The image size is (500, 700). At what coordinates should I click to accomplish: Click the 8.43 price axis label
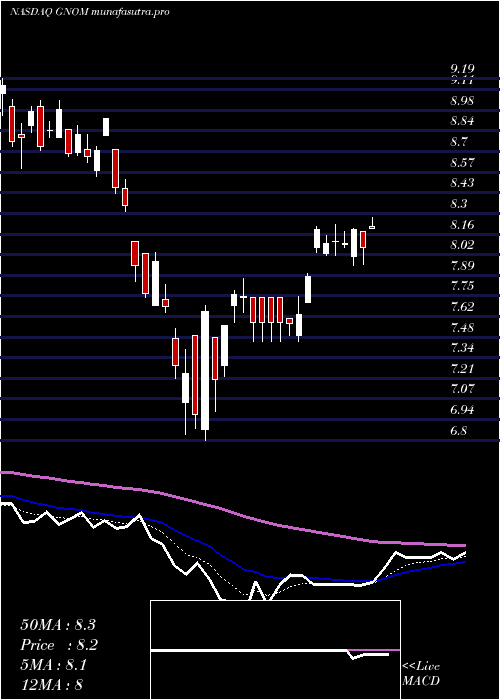462,183
